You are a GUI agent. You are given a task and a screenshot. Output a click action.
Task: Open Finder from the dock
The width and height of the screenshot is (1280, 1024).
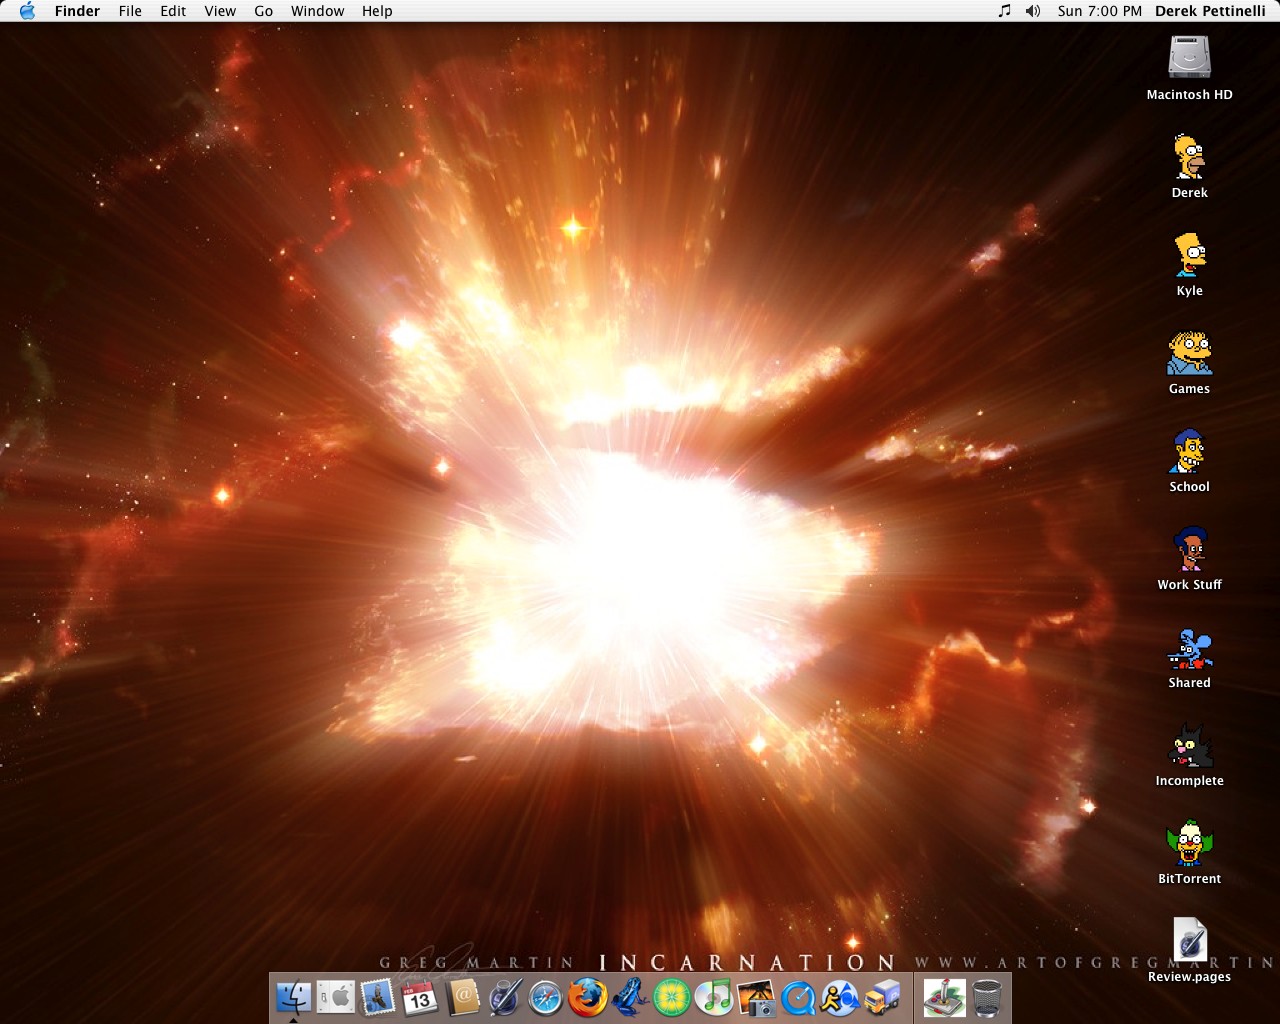(x=293, y=997)
